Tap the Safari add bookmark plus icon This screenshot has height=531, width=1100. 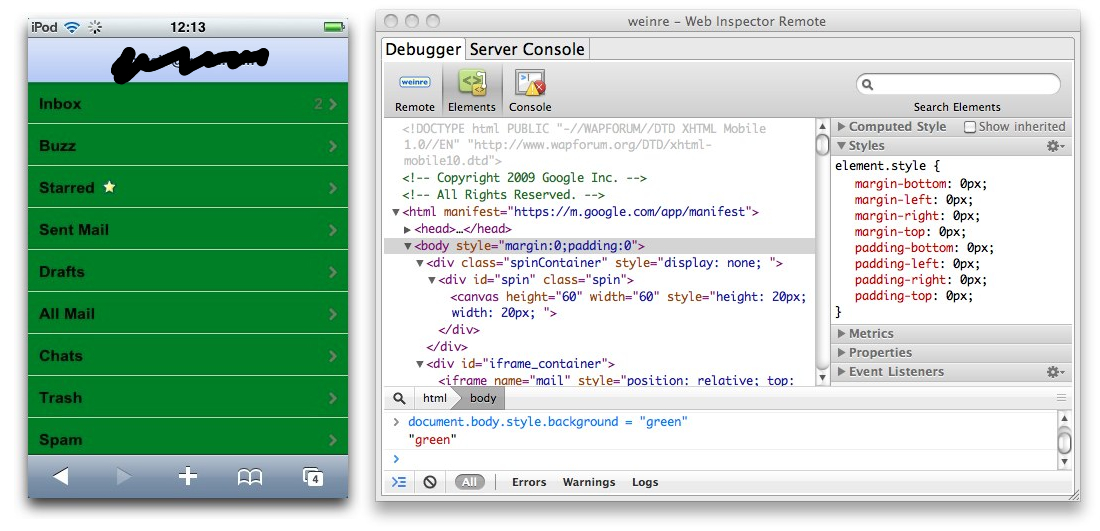pyautogui.click(x=187, y=477)
